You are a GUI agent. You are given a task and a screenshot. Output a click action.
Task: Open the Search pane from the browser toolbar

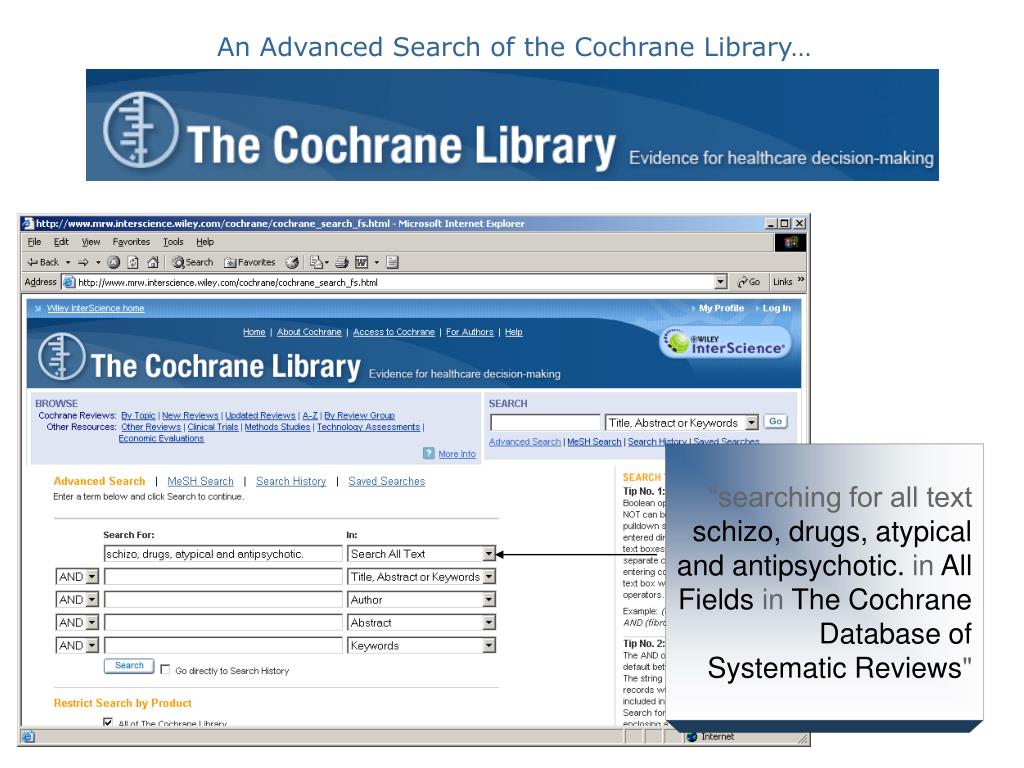click(193, 263)
